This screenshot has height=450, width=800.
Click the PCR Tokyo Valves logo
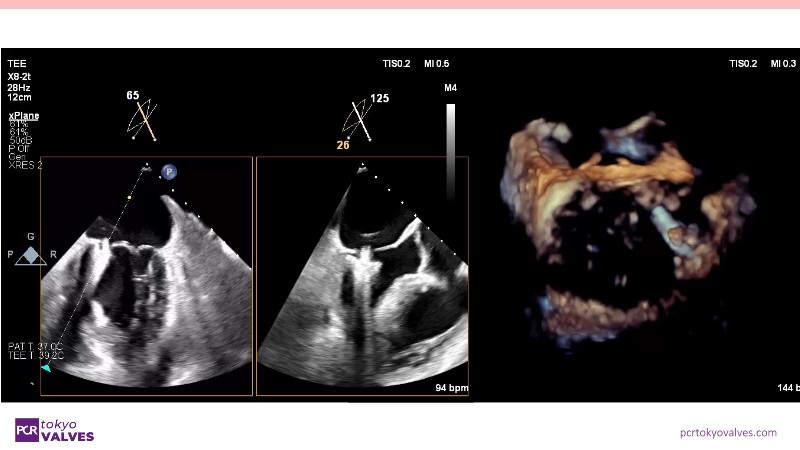(x=55, y=430)
